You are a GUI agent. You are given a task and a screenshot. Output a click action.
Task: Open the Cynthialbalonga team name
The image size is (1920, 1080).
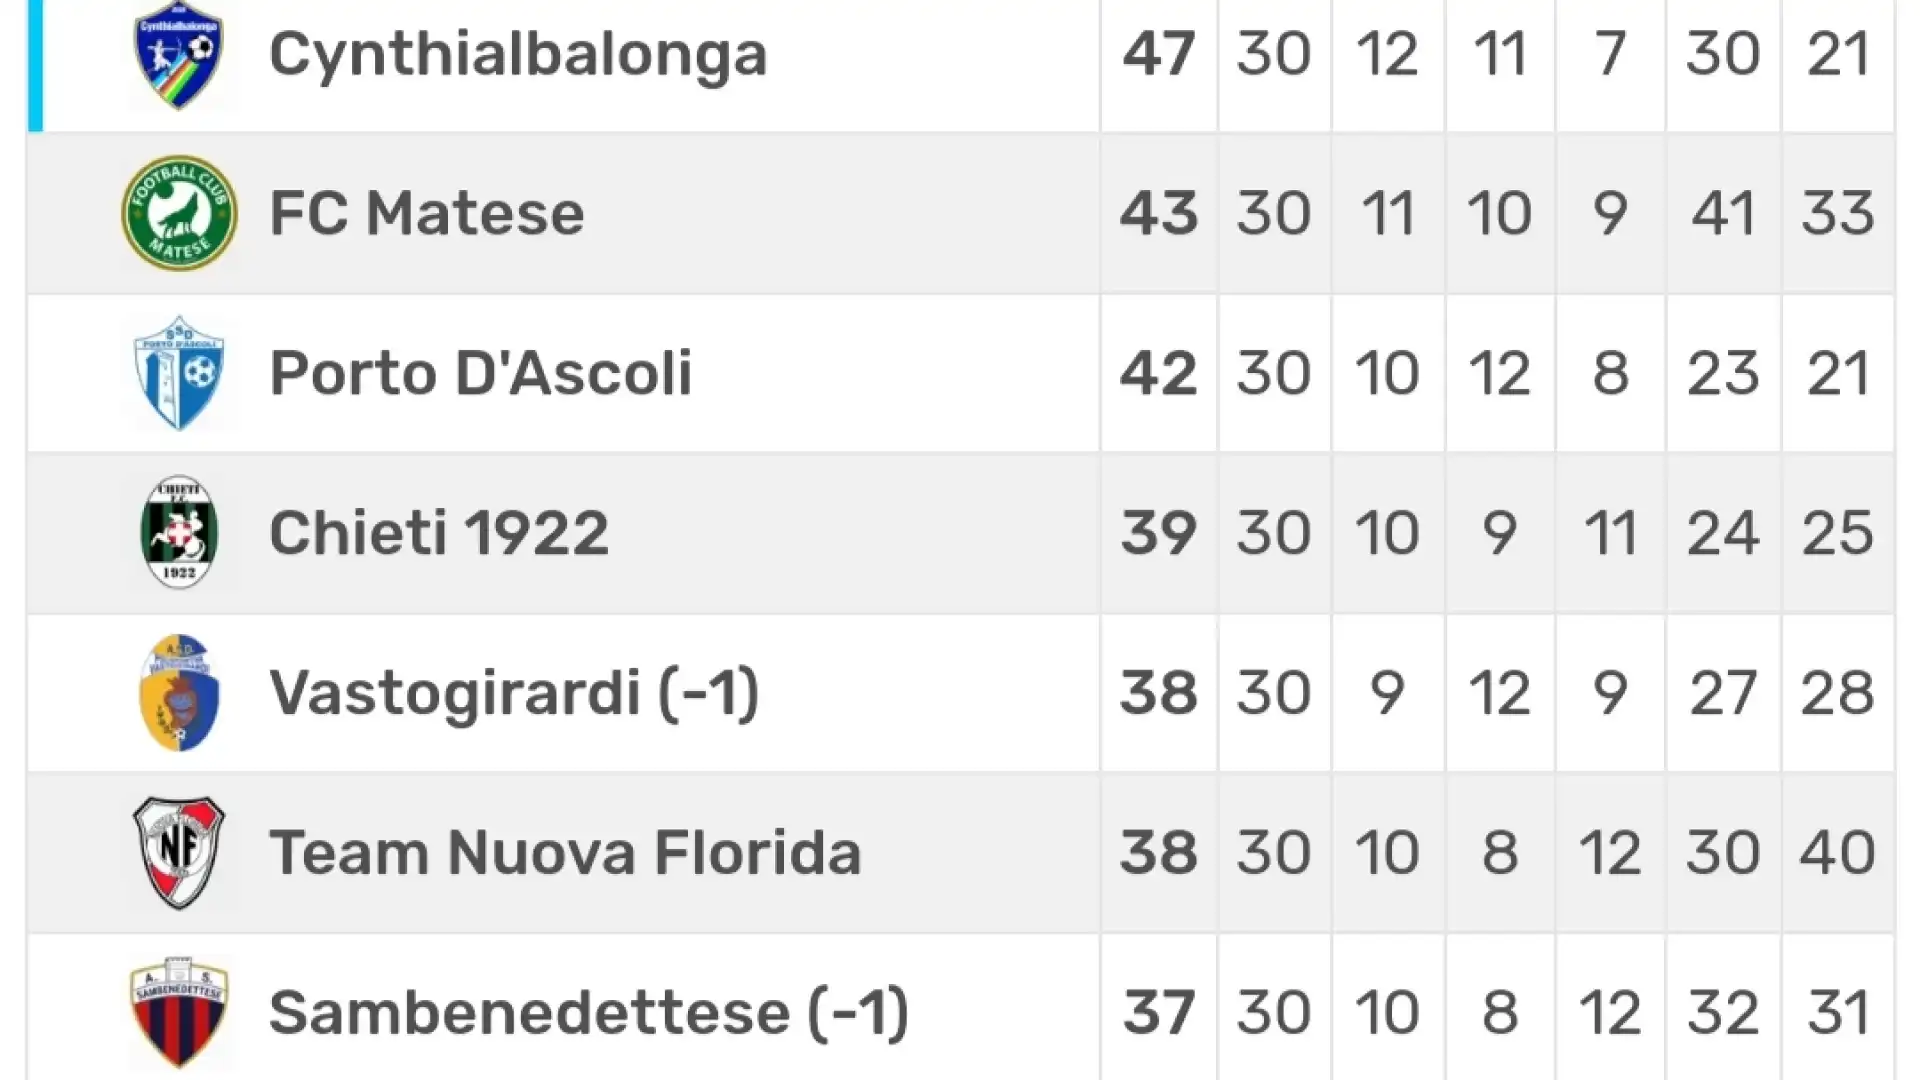pyautogui.click(x=518, y=54)
